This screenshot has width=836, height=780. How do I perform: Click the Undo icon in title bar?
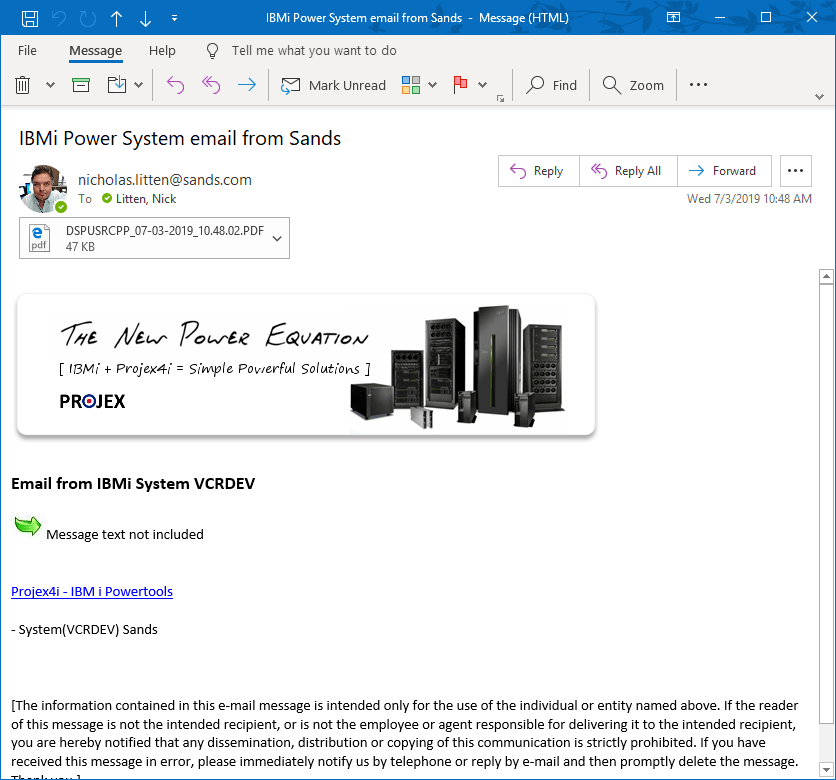(x=59, y=19)
